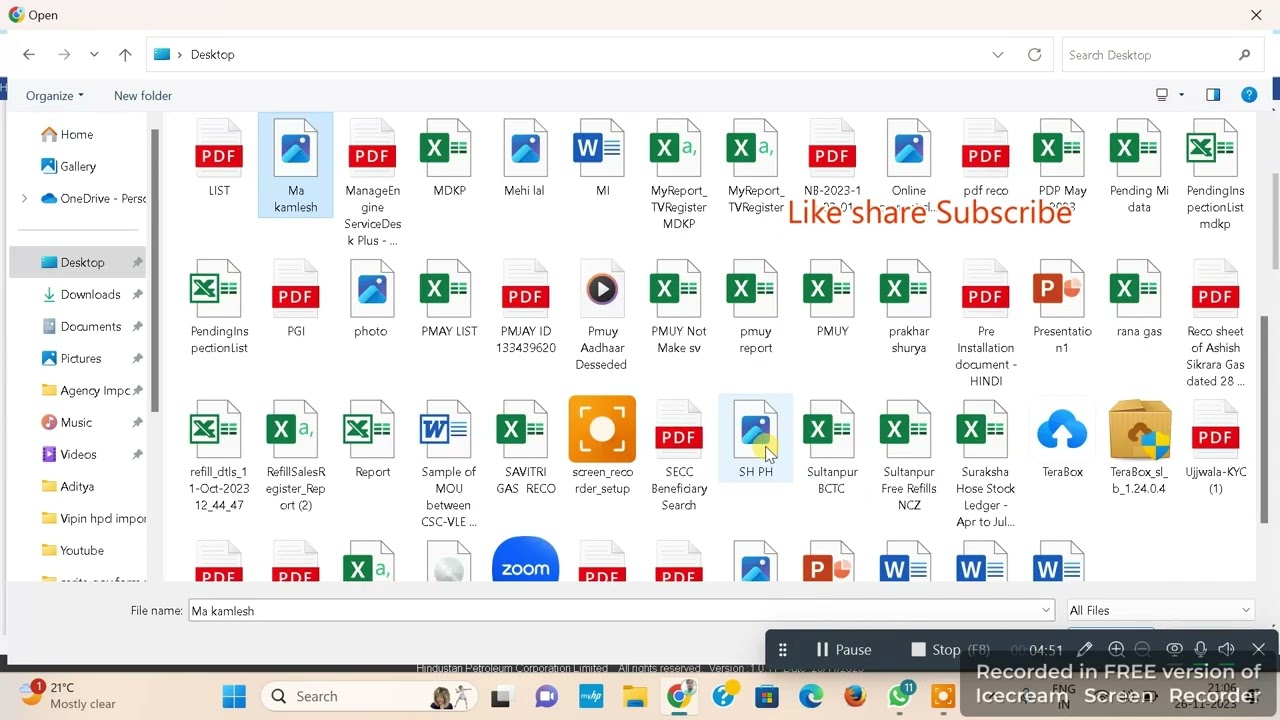Select the SH PH image file
The image size is (1280, 720).
pyautogui.click(x=756, y=438)
